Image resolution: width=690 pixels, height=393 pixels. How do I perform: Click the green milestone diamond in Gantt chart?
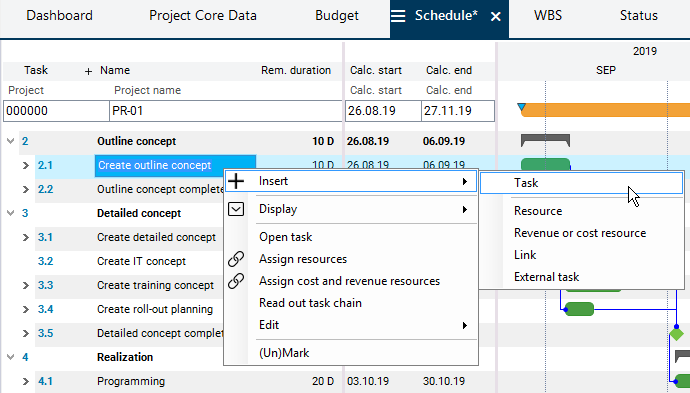pos(676,334)
